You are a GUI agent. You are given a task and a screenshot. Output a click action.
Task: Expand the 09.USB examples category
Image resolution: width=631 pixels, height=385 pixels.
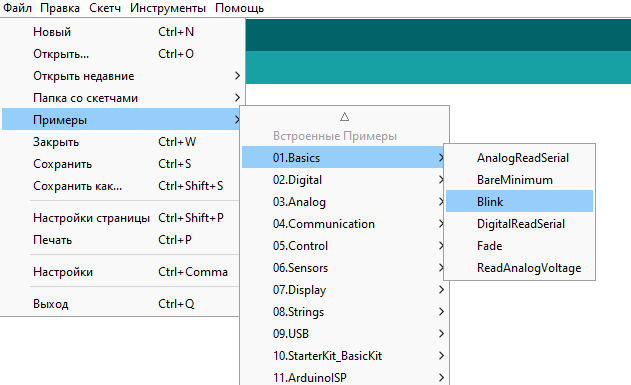point(344,334)
